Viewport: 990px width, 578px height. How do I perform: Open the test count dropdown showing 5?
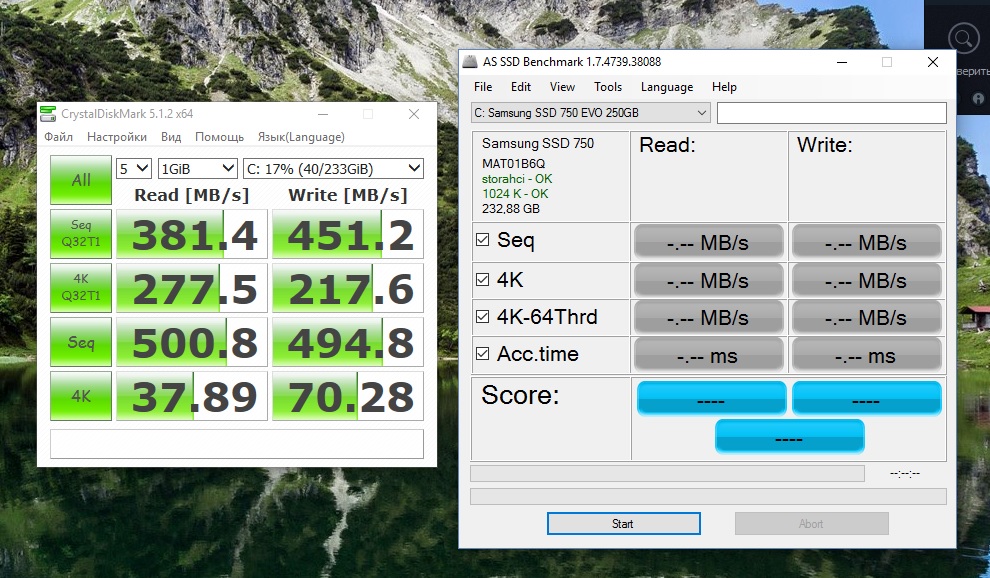[x=134, y=169]
